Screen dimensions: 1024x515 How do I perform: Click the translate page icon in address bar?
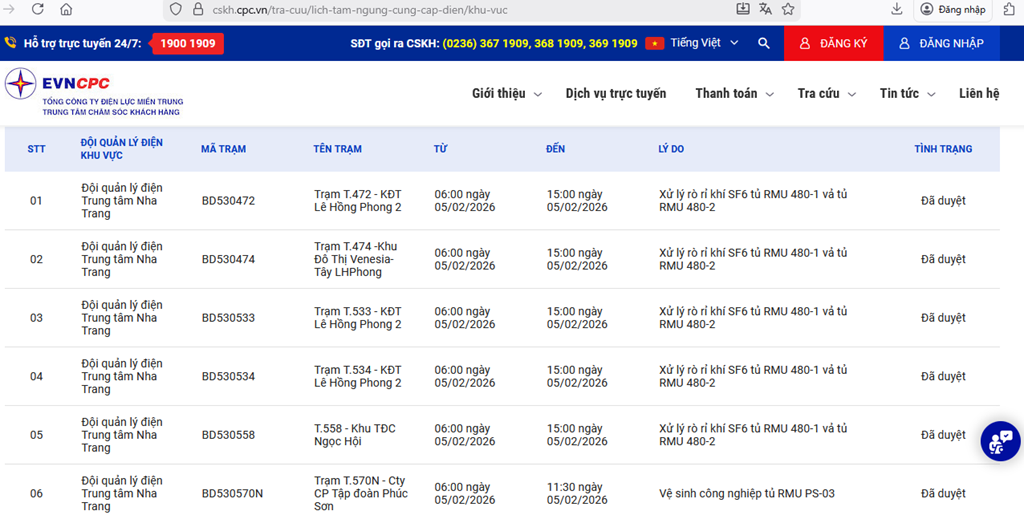[x=765, y=9]
